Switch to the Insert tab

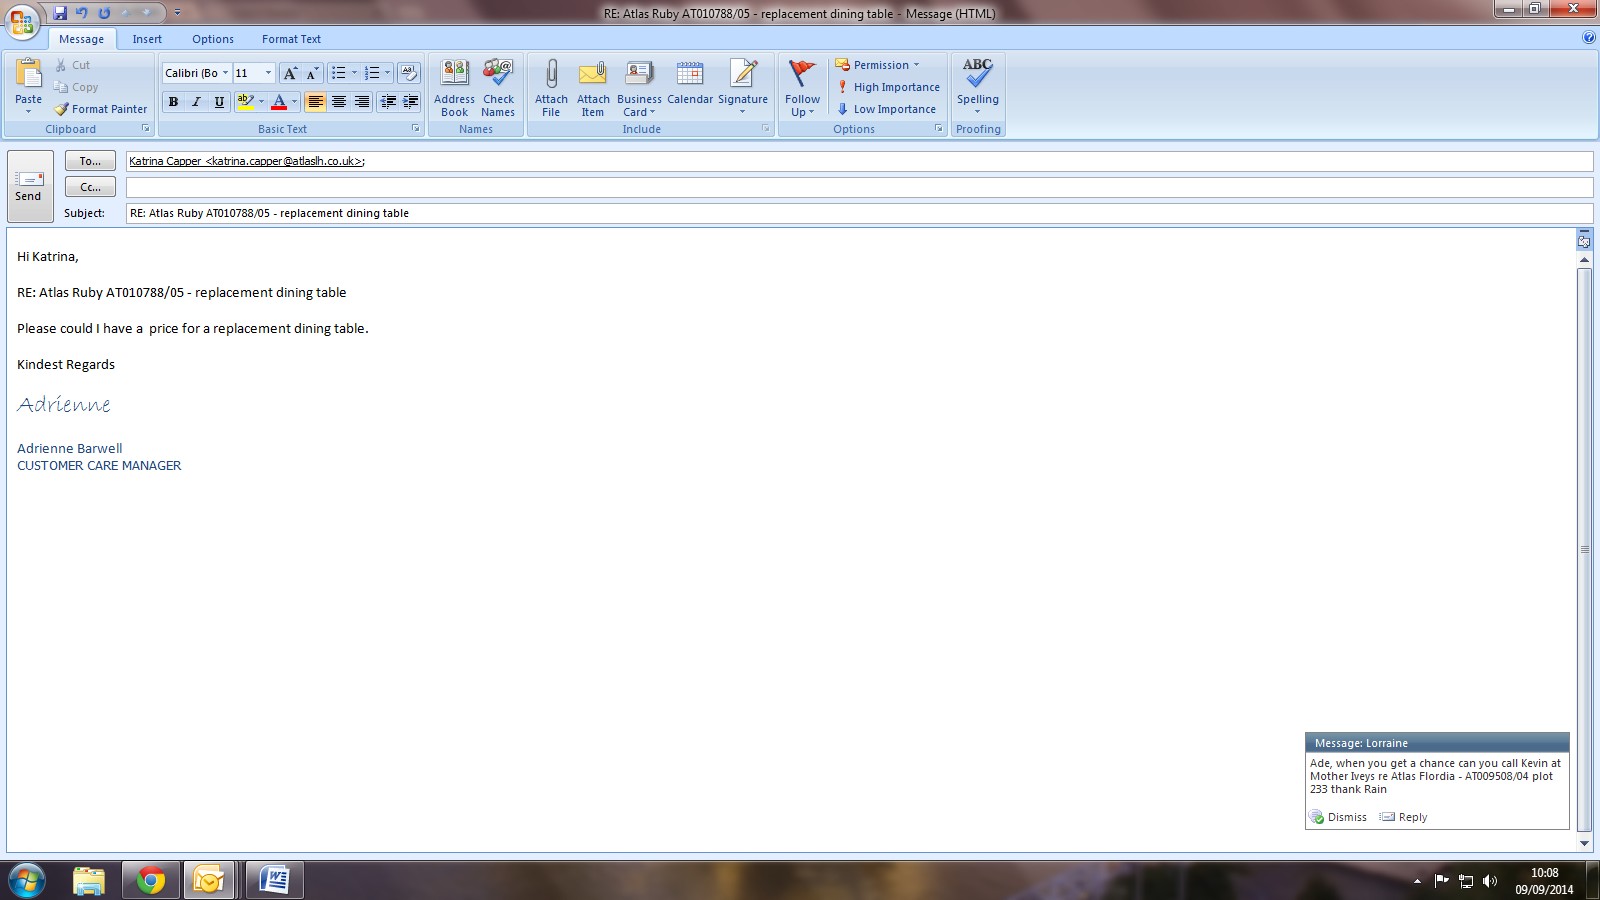[147, 39]
